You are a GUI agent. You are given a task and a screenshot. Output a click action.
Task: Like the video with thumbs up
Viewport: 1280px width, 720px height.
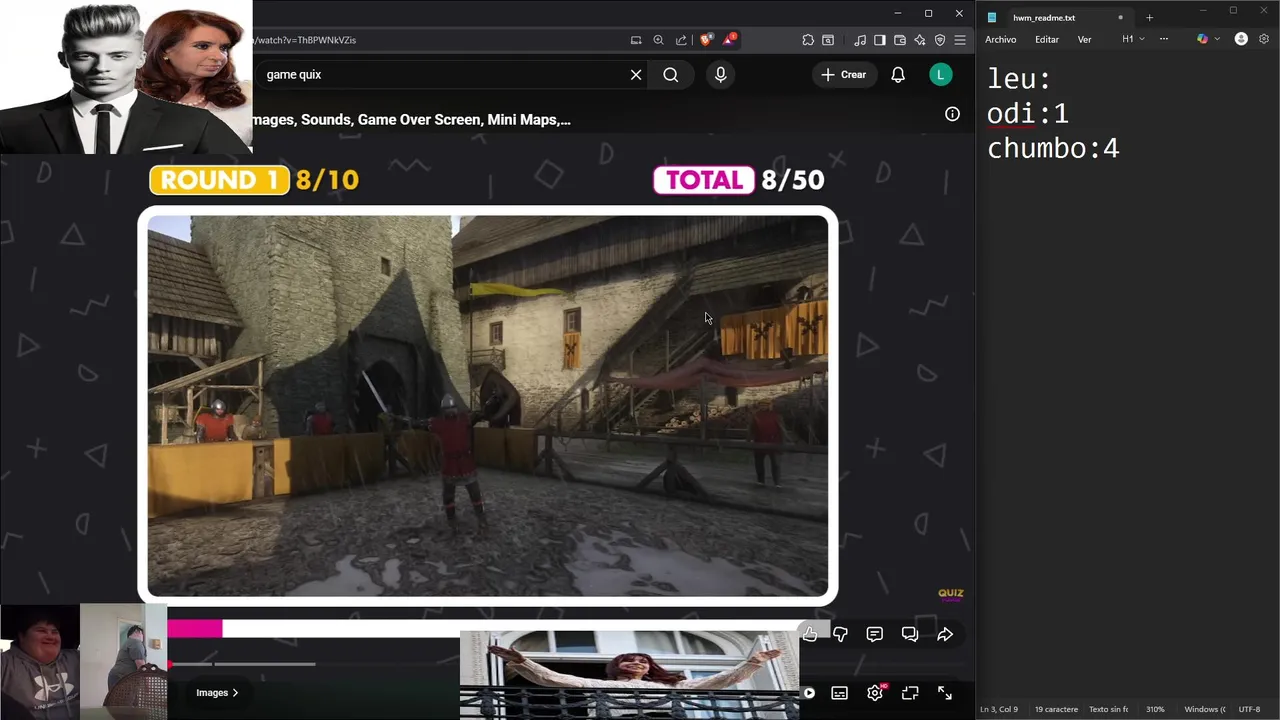pos(809,634)
